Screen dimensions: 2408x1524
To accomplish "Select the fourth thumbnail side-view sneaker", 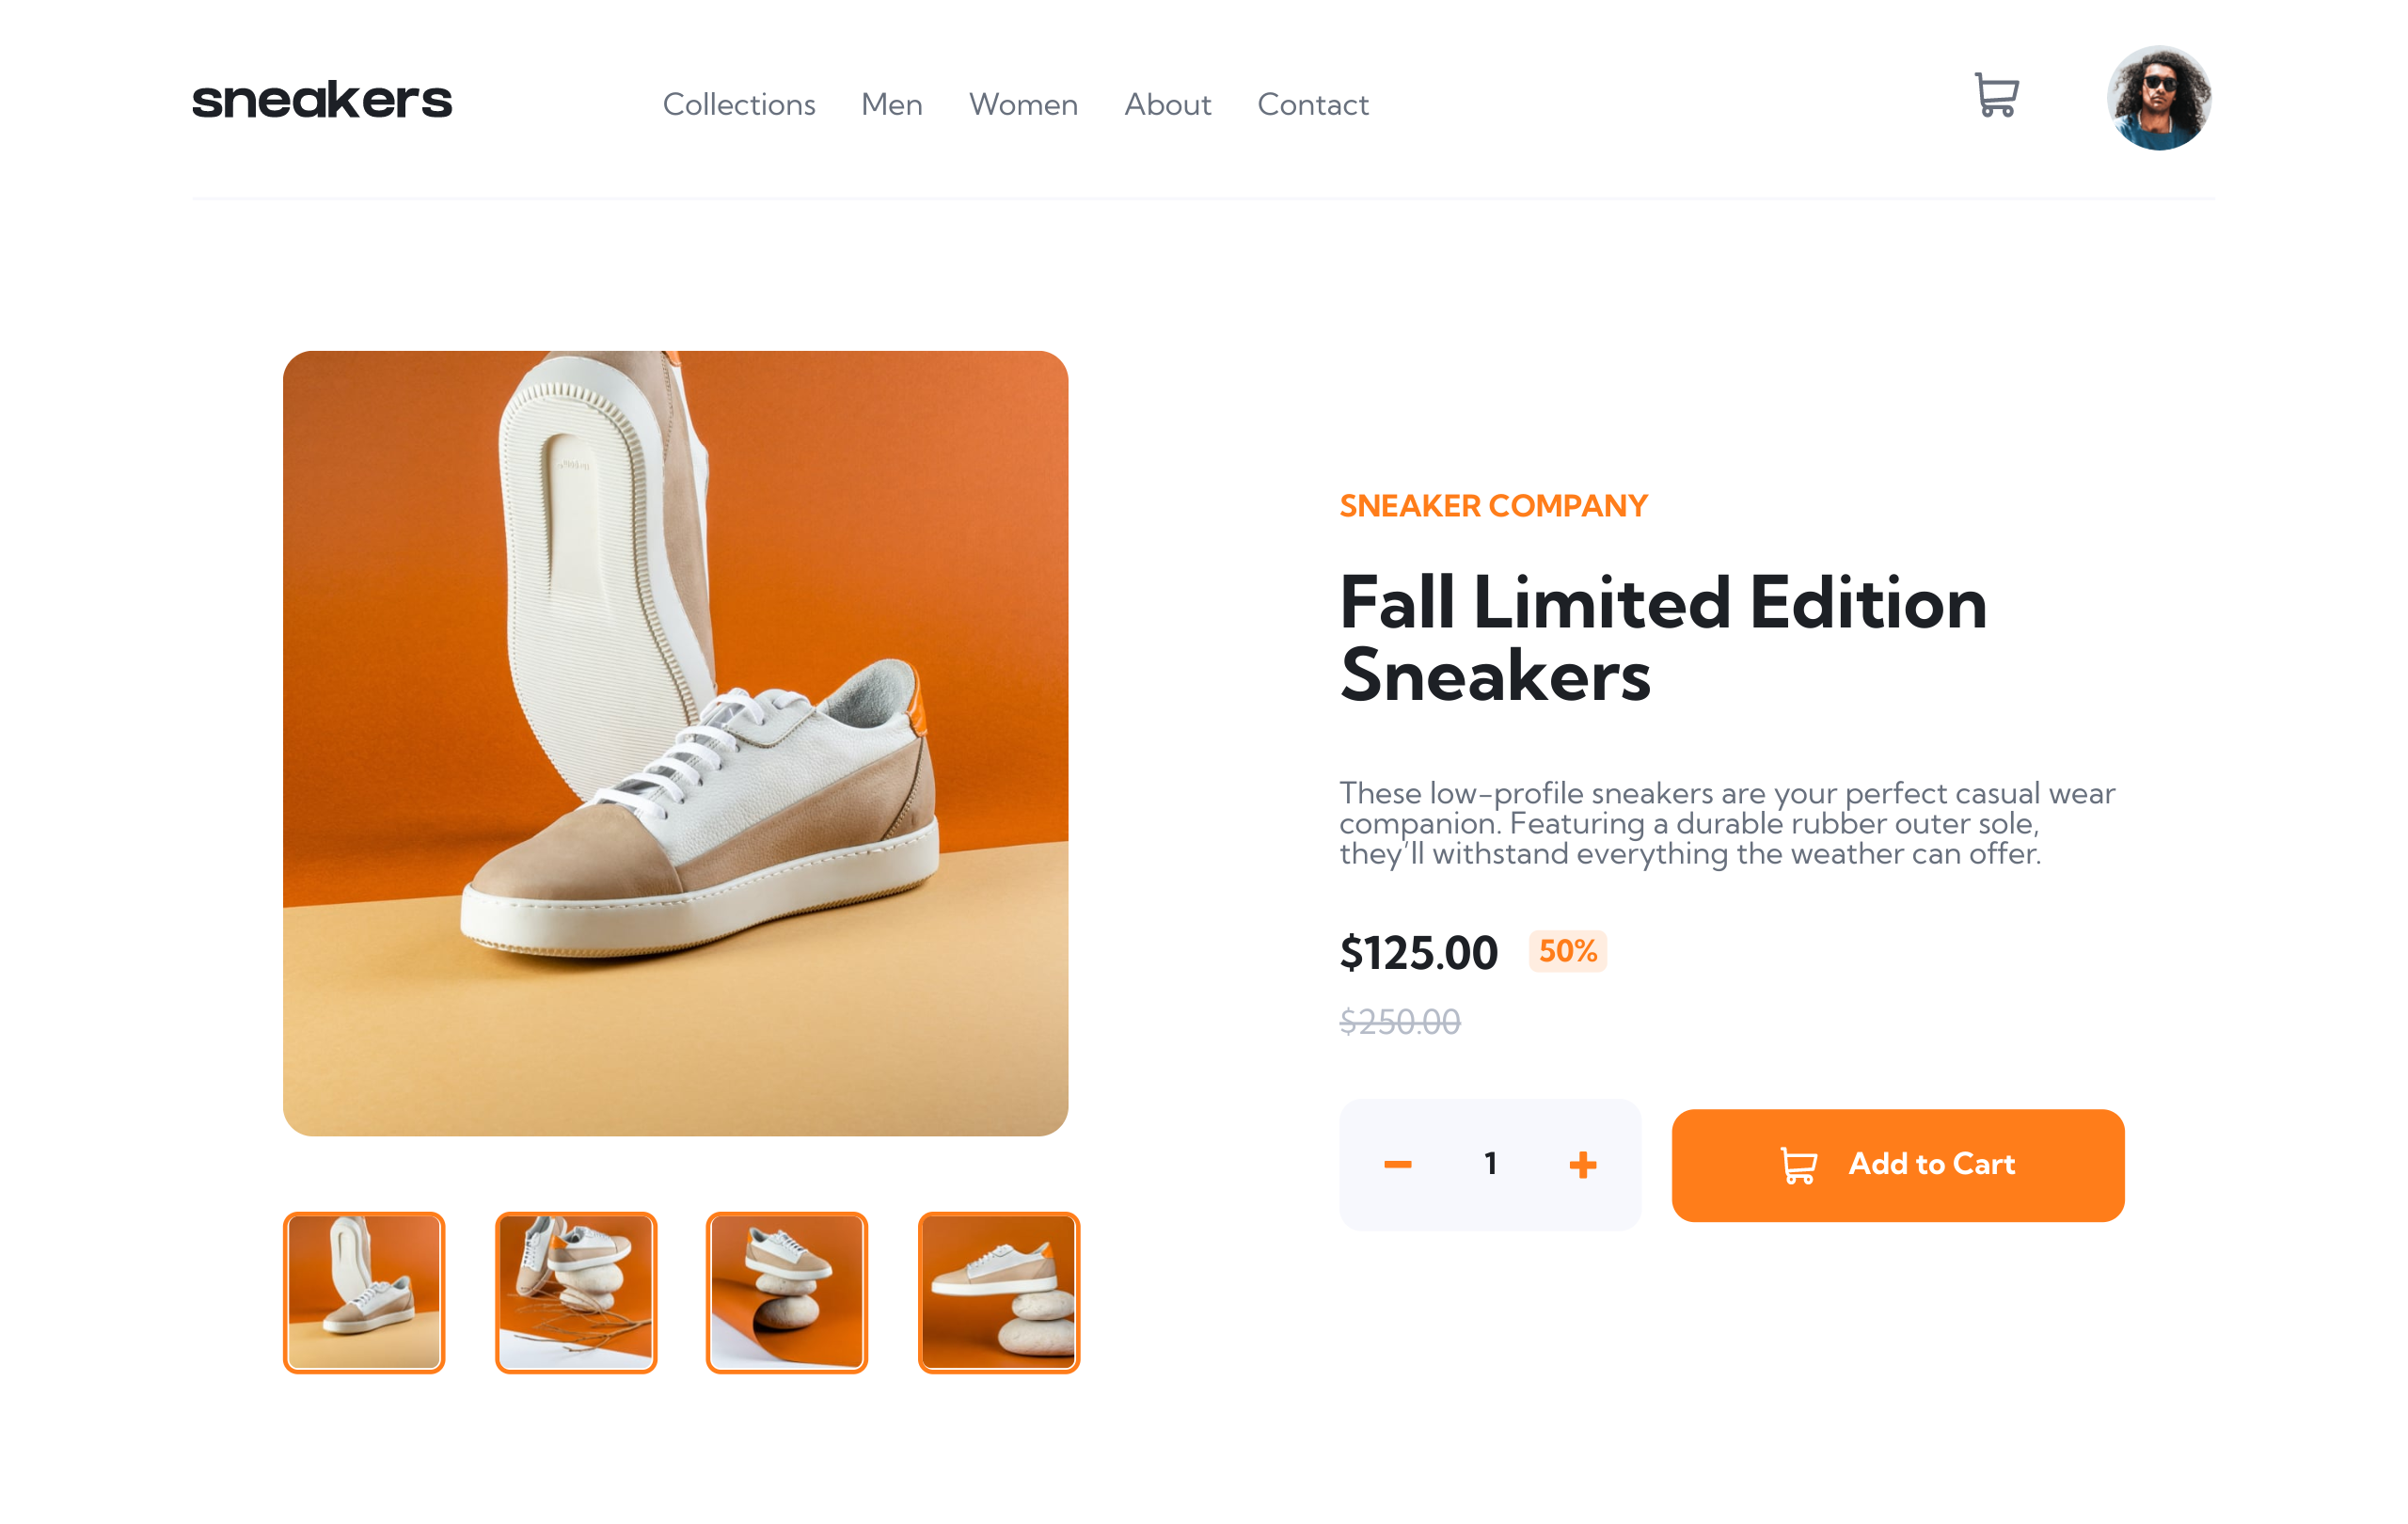I will [x=999, y=1292].
